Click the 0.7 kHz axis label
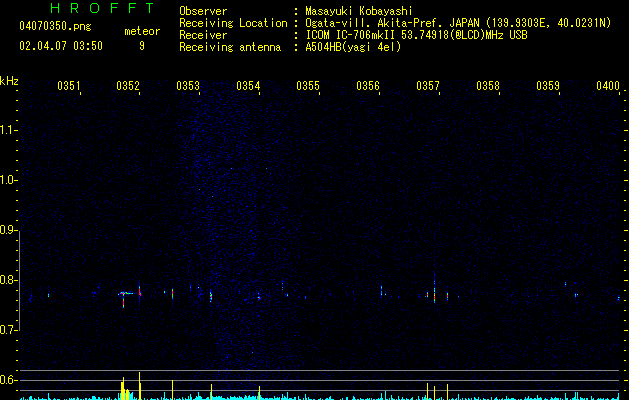629x400 pixels. click(x=8, y=330)
